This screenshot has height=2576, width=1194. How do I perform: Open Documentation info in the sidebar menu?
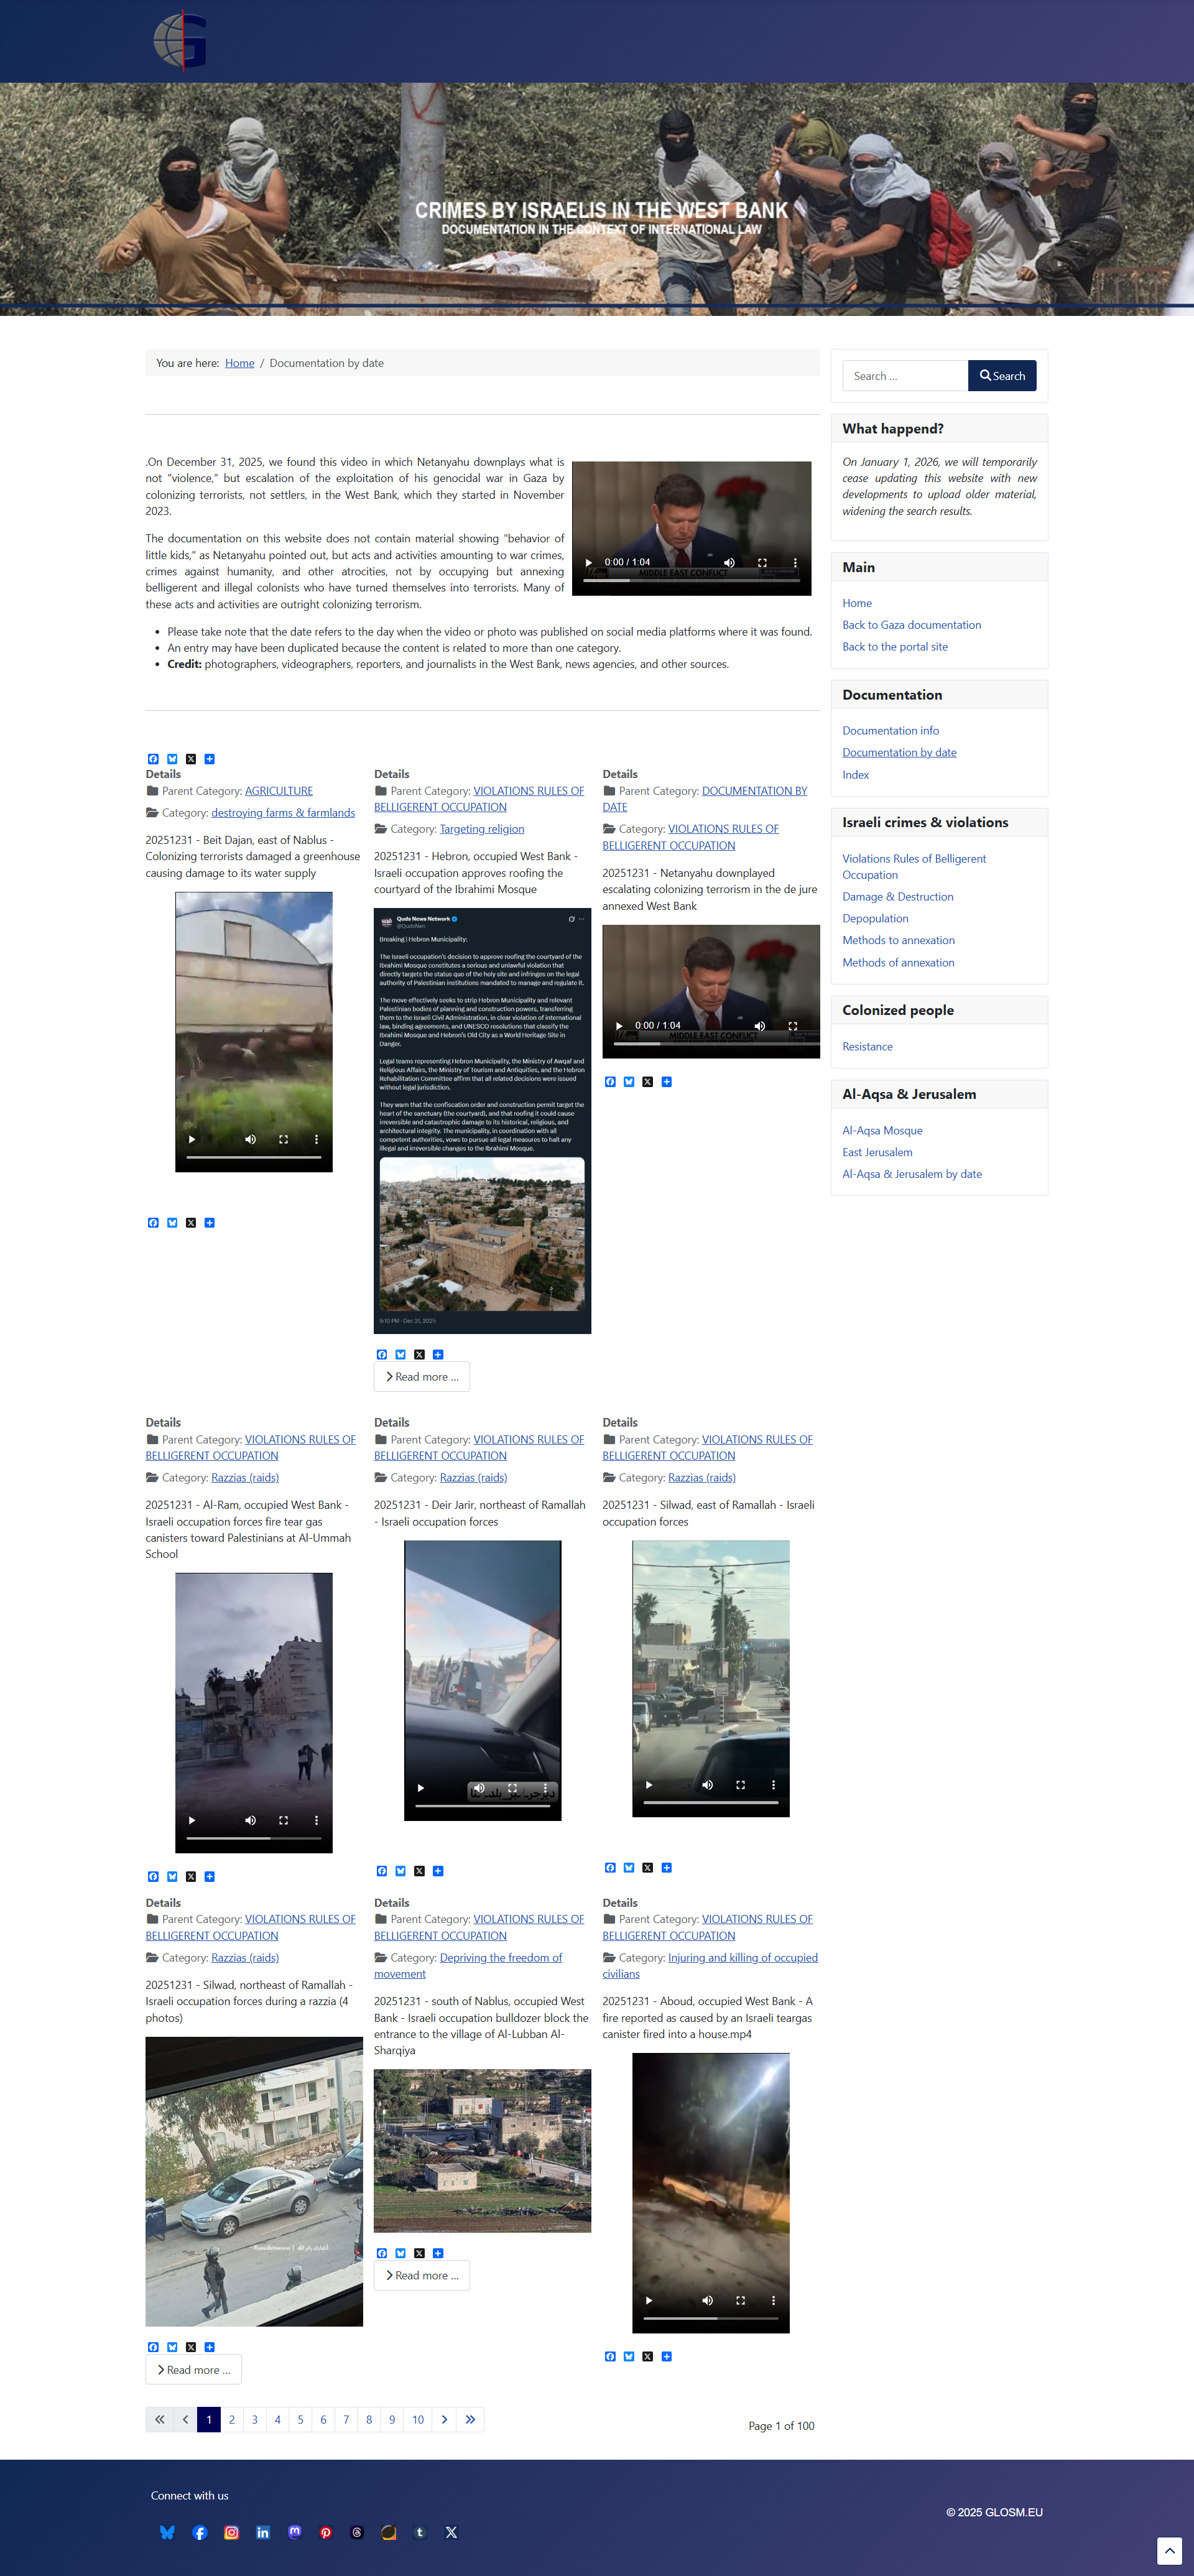point(890,731)
